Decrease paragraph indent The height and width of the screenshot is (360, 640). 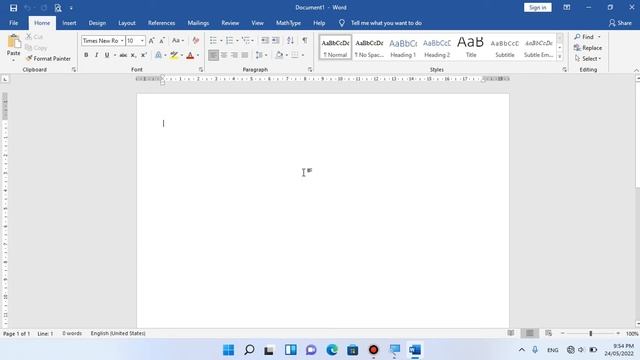(265, 40)
